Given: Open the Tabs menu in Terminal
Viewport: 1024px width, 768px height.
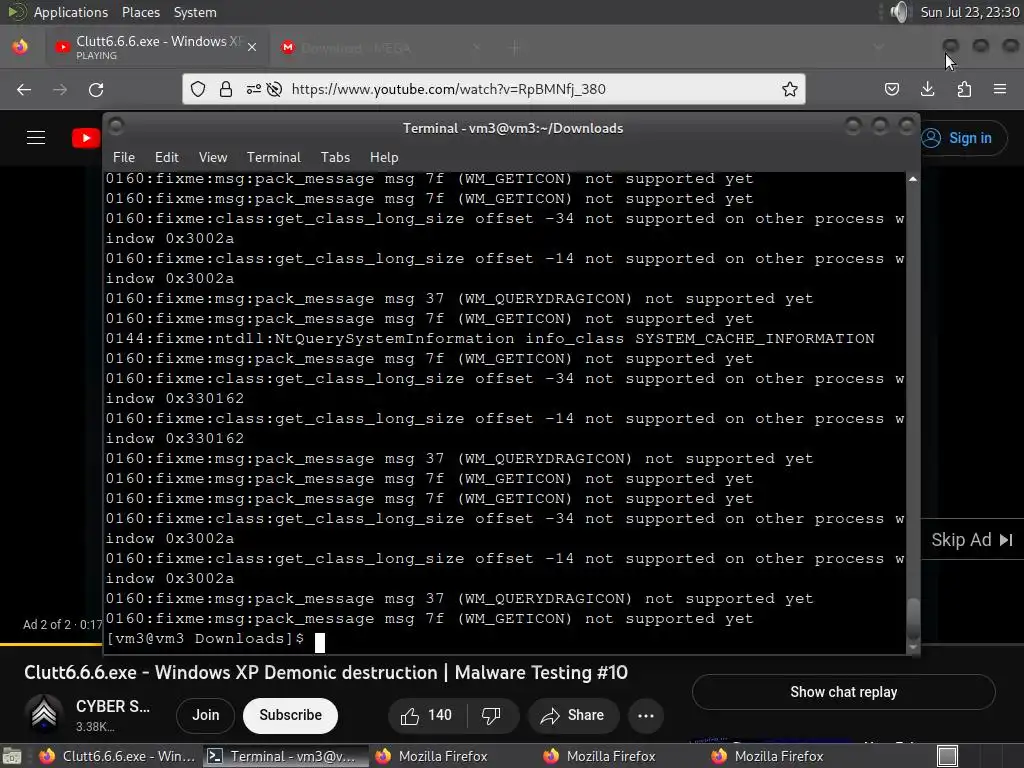Looking at the screenshot, I should 335,157.
